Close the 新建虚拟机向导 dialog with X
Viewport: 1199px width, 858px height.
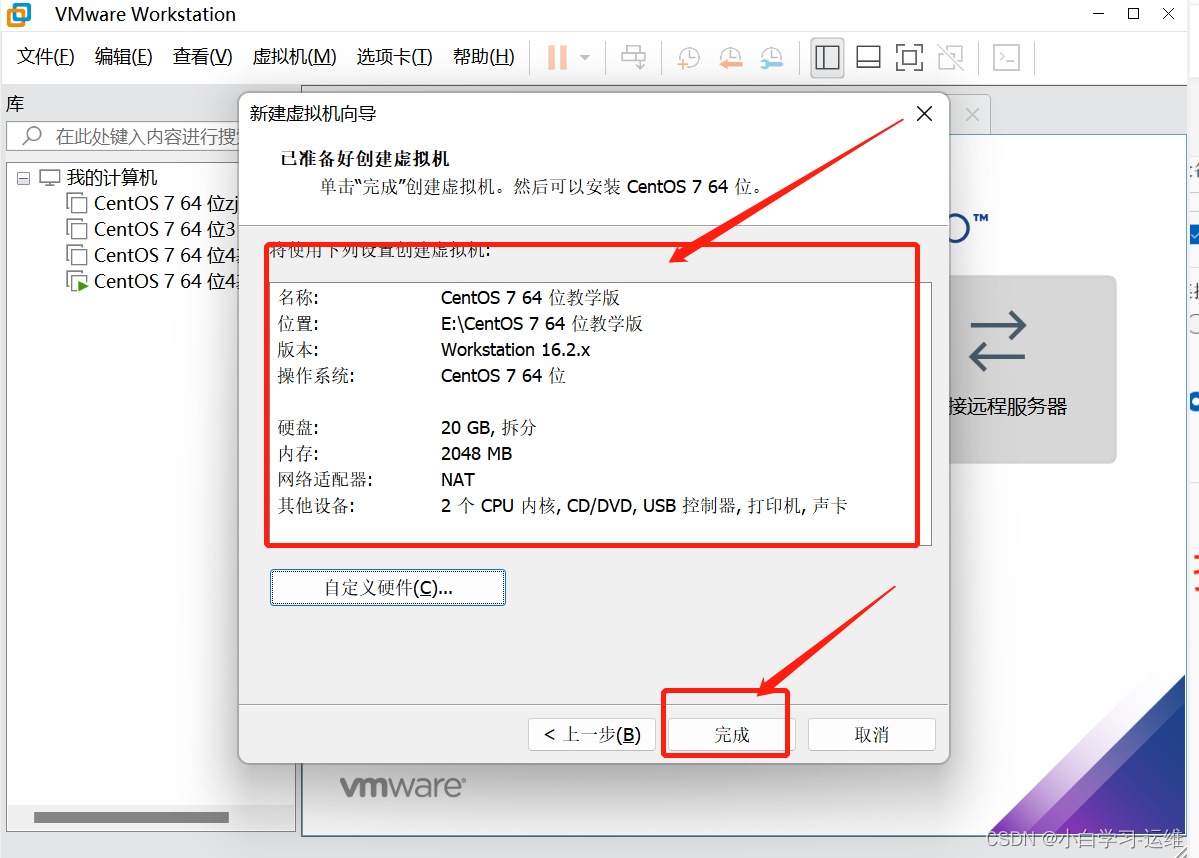[924, 114]
